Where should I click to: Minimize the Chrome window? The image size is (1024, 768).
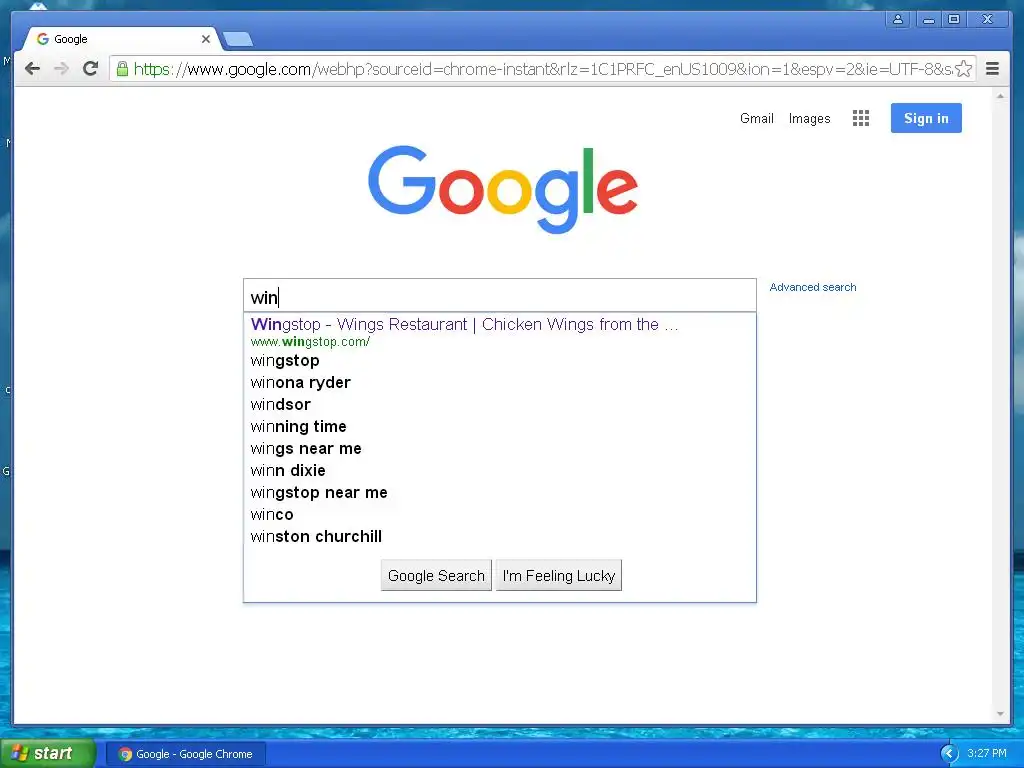tap(928, 19)
